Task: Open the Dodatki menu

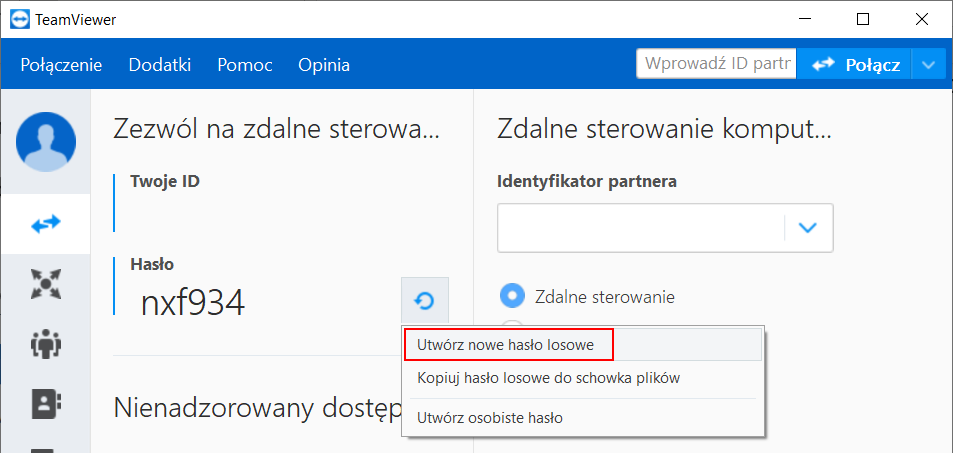Action: 160,65
